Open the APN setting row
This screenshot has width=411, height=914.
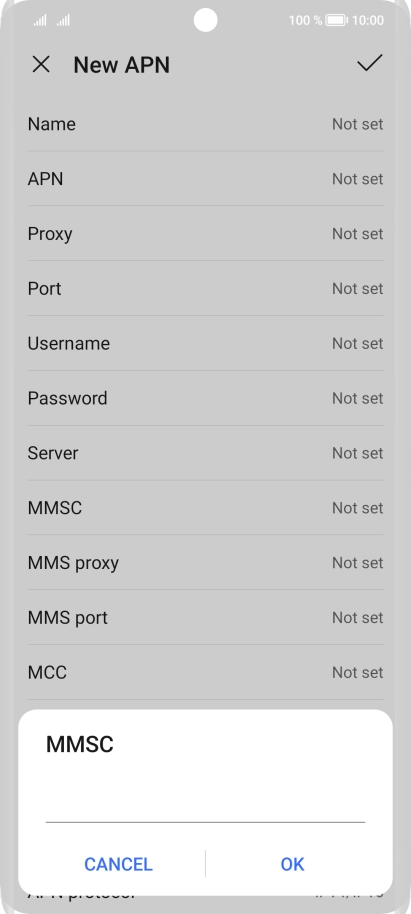[x=205, y=179]
